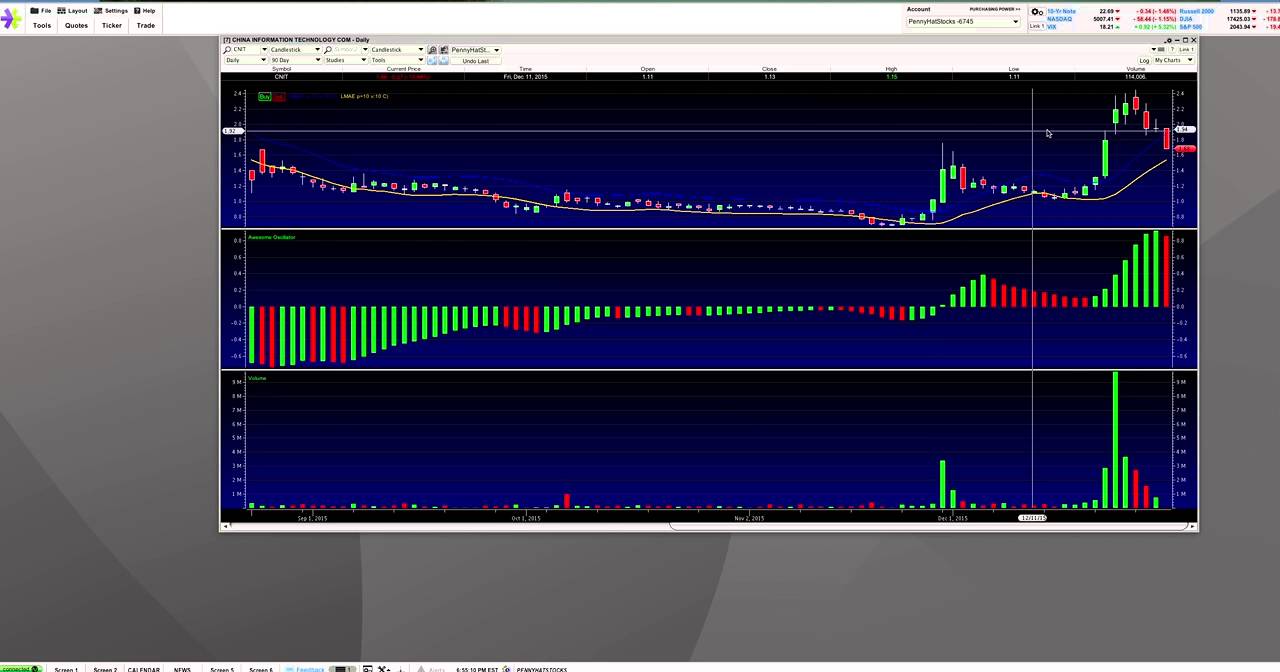
Task: Open the chart Tools dropdown
Action: (x=397, y=60)
